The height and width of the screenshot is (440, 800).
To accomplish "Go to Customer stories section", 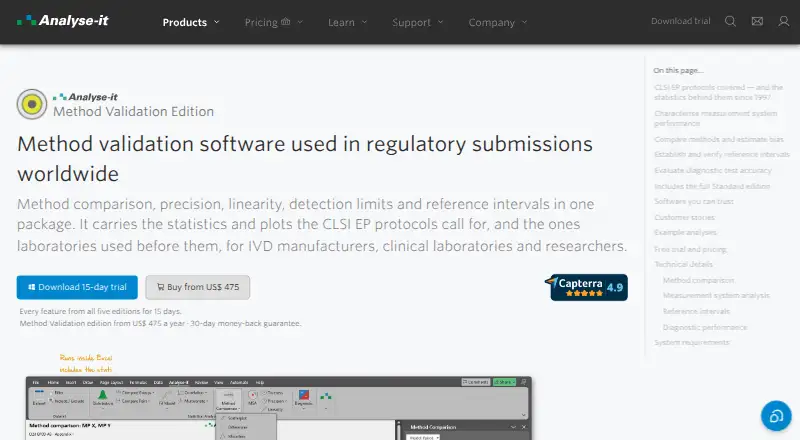I will pos(684,217).
